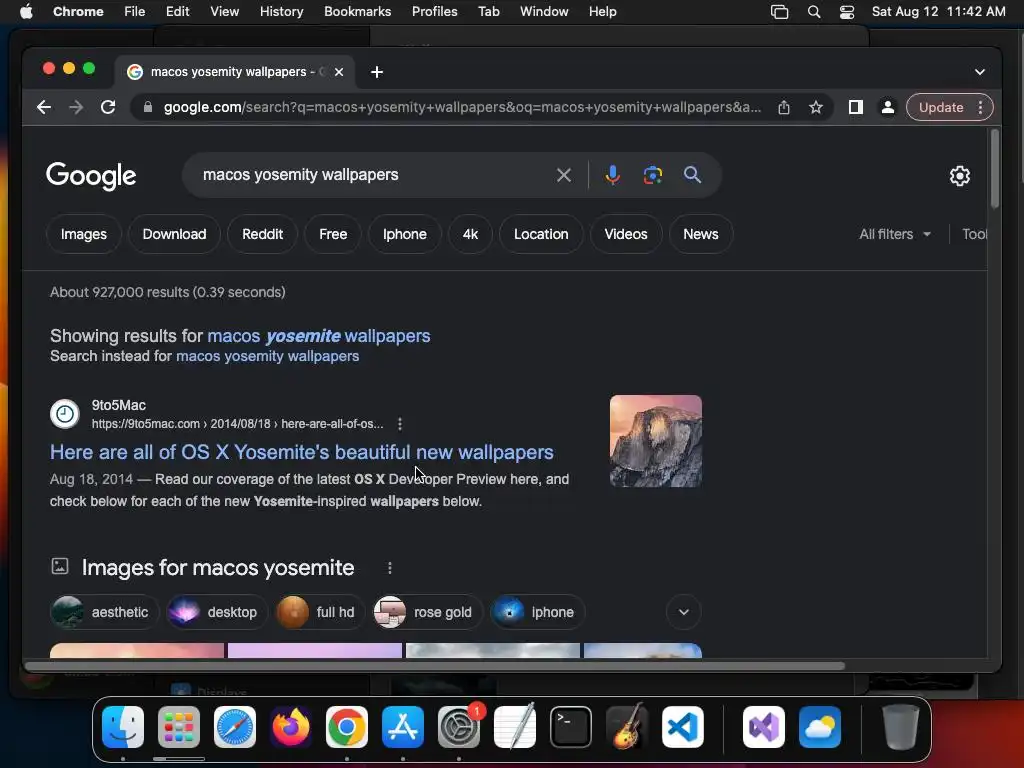Image resolution: width=1024 pixels, height=768 pixels.
Task: Go back to the previous page
Action: 44,107
